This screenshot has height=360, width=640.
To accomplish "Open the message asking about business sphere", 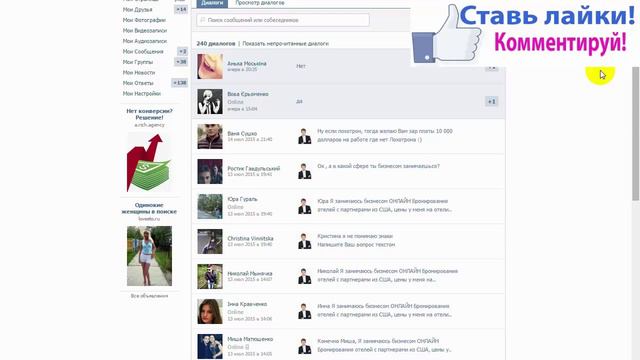I will click(378, 166).
